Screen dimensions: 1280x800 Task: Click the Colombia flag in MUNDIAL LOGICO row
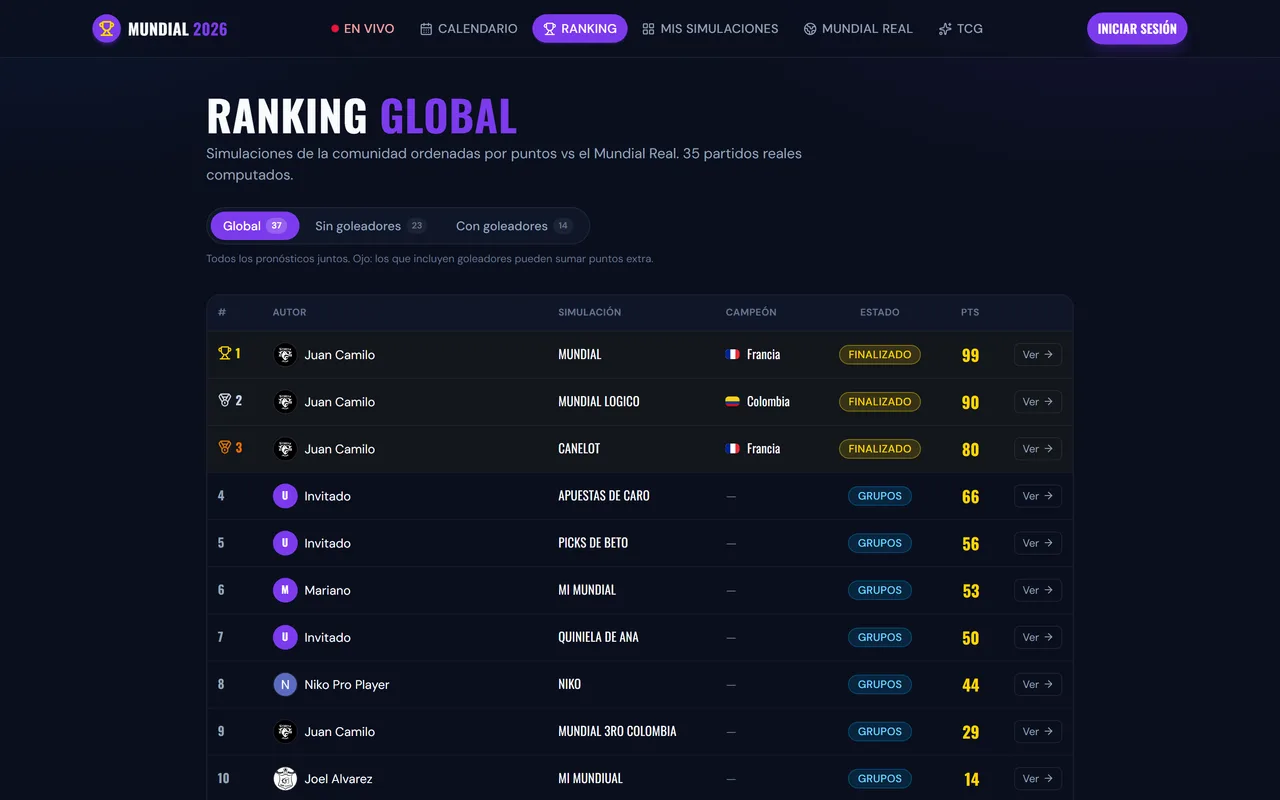click(x=733, y=401)
